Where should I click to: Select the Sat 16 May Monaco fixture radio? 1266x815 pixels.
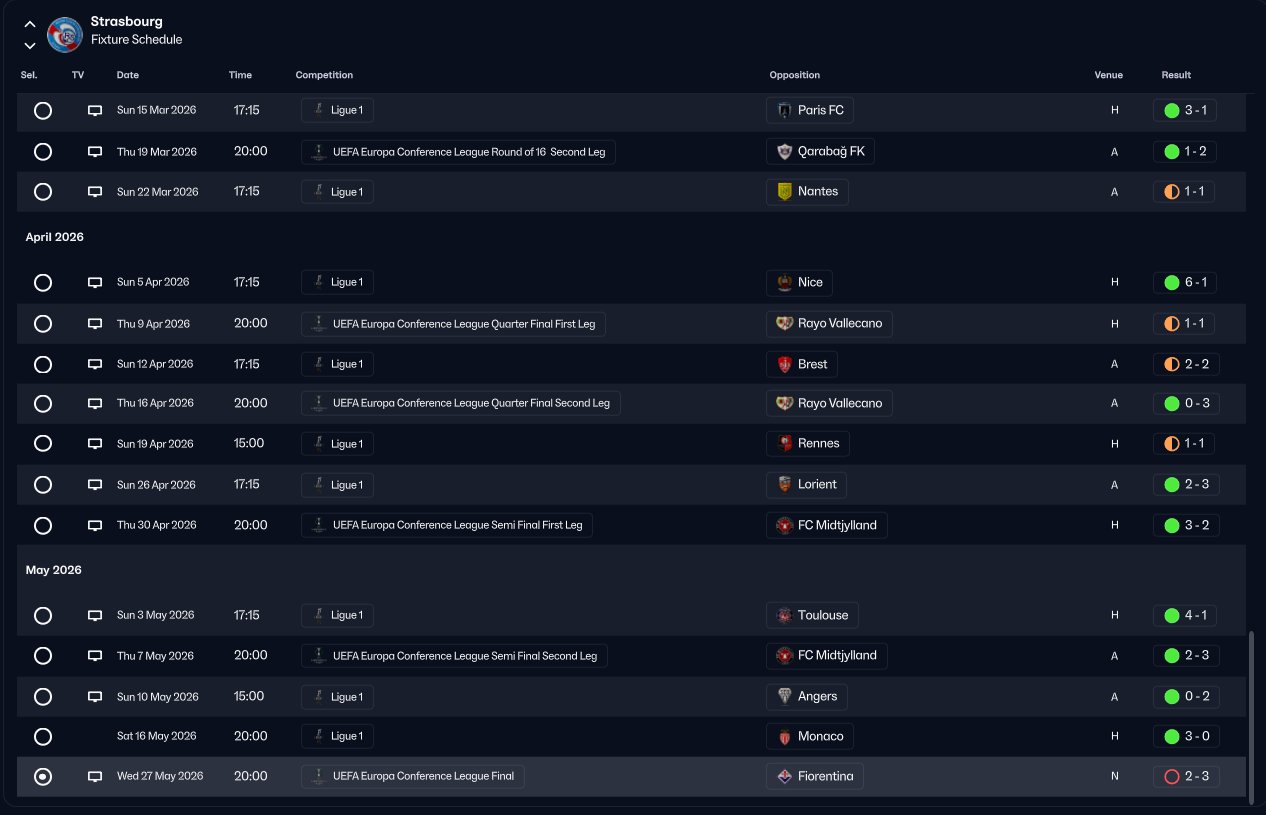(43, 737)
